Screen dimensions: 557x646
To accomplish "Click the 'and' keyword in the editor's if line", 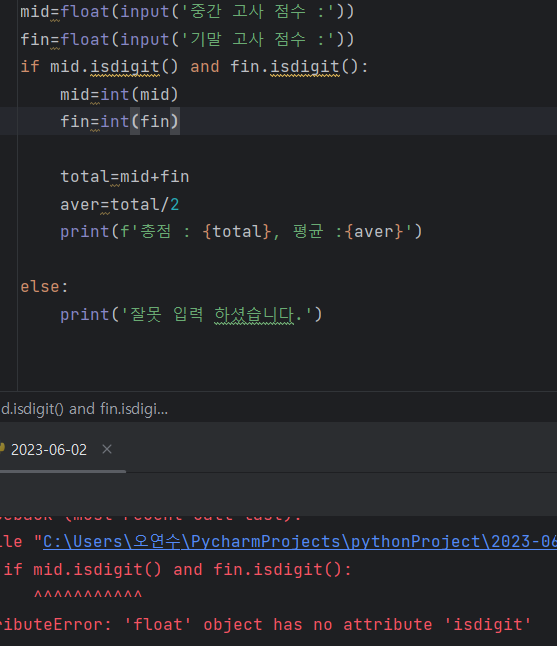I will tap(204, 67).
